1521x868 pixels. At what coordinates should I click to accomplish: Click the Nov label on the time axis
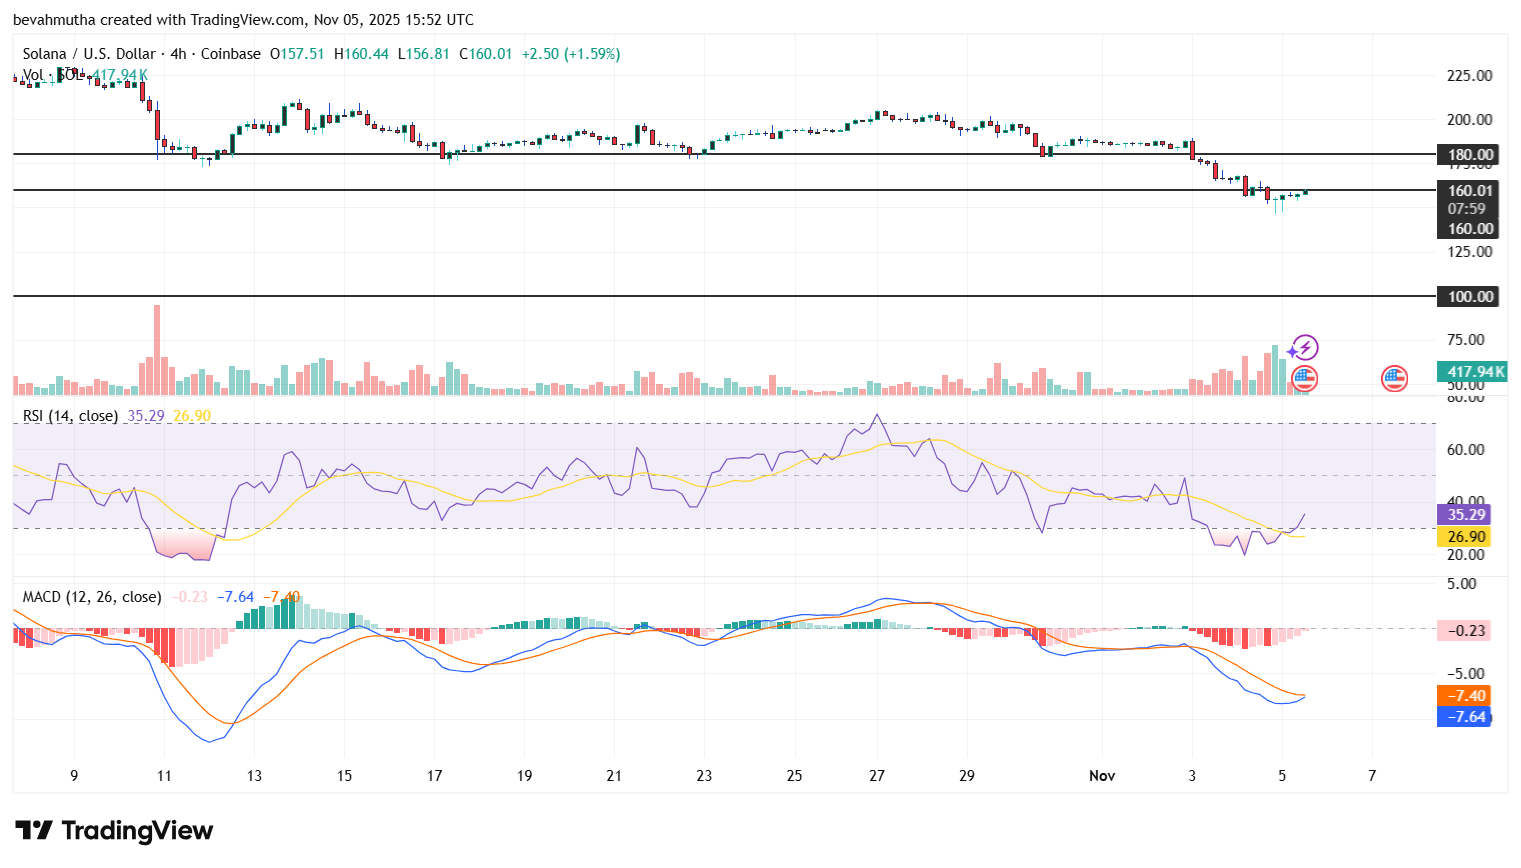tap(1102, 775)
